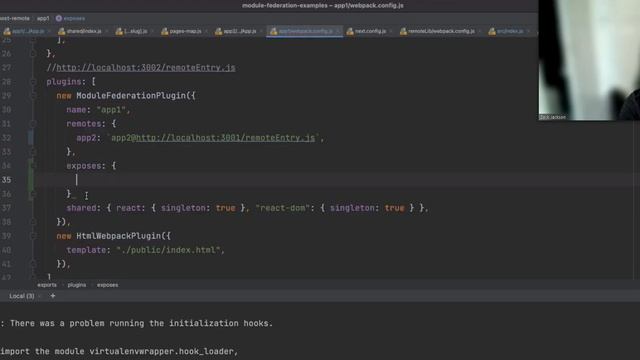Viewport: 640px width, 360px height.
Task: Close the app1/webpack.config.js tab
Action: [338, 31]
